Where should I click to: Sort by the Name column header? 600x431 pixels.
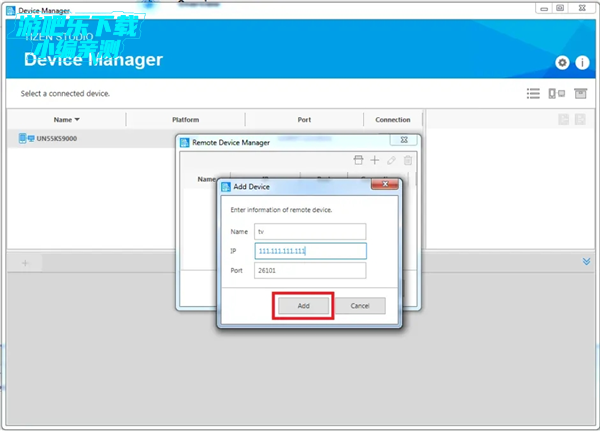pos(68,120)
